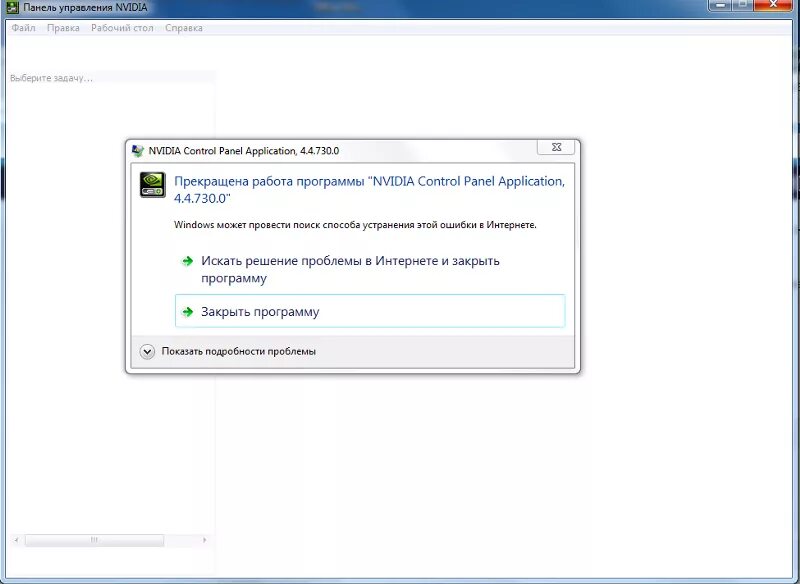
Task: Click the task pane horizontal scrollbar thumb
Action: pyautogui.click(x=94, y=540)
